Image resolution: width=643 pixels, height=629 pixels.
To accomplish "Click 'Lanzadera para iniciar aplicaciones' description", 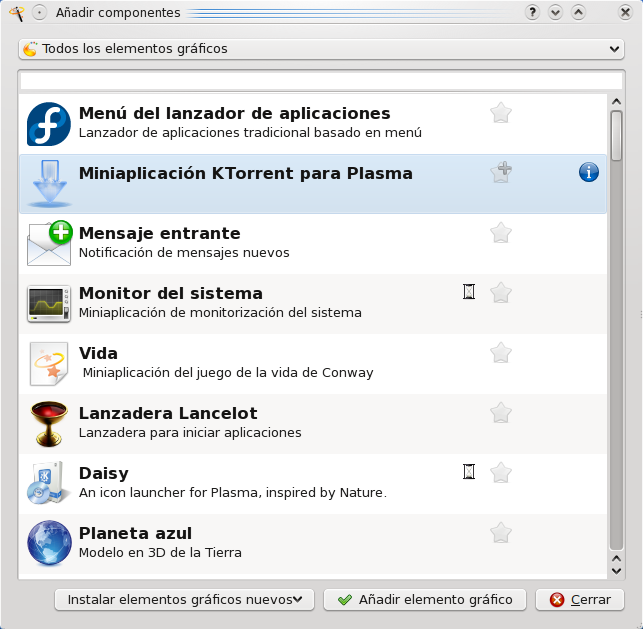I will (x=190, y=433).
